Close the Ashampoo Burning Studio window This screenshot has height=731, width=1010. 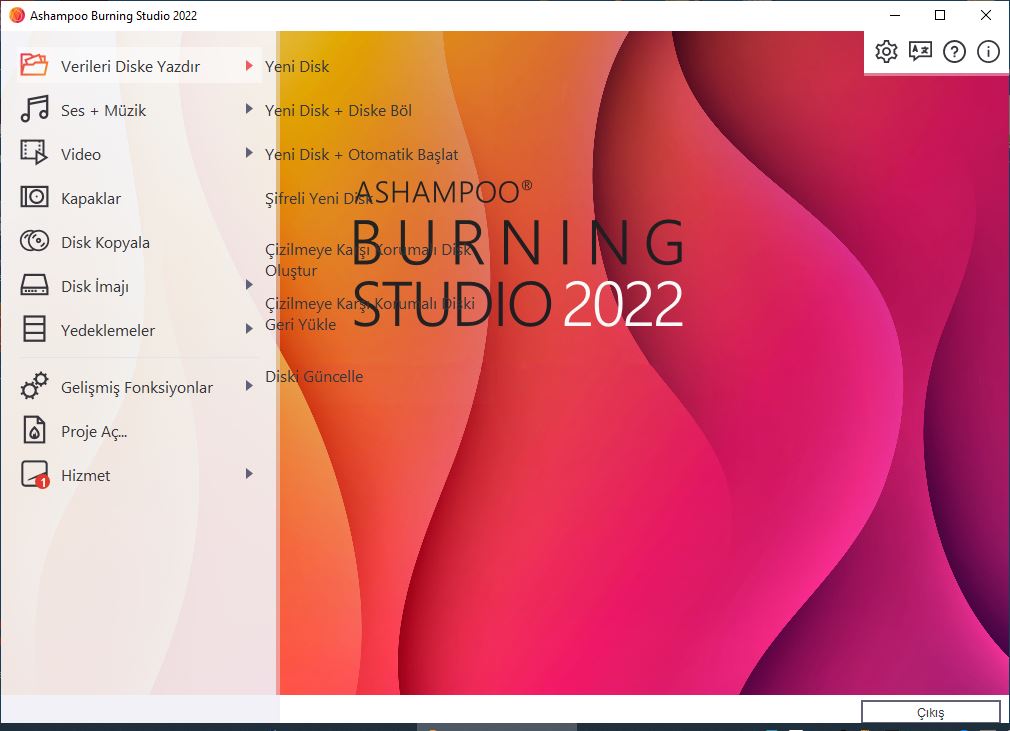coord(986,15)
